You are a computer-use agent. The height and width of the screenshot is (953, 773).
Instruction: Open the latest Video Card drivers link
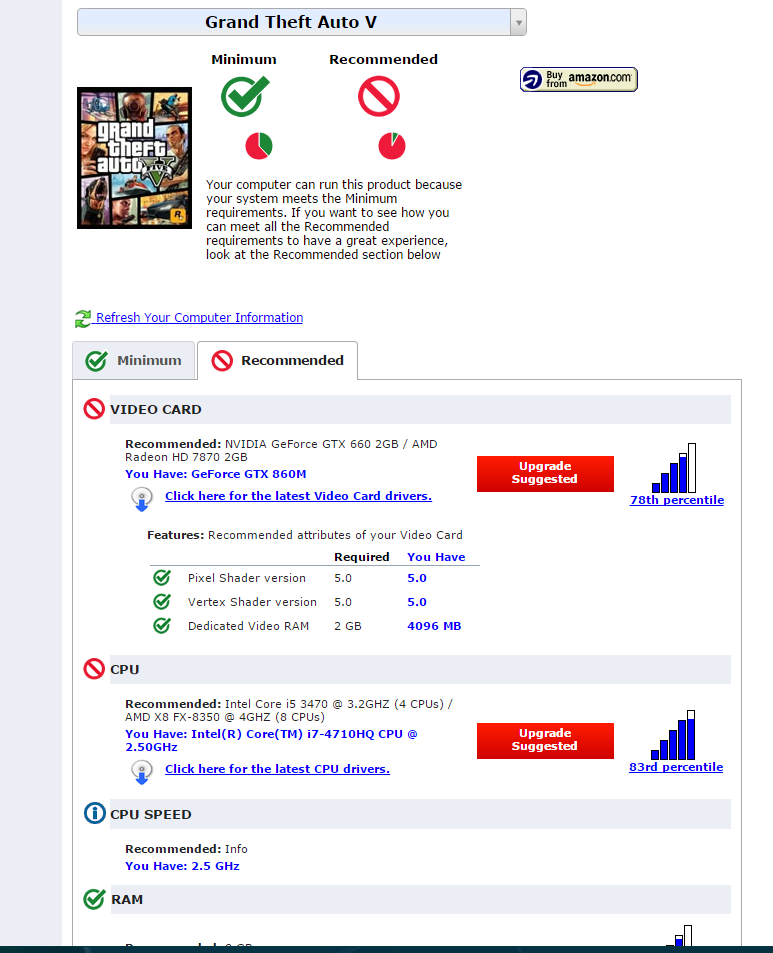[x=298, y=496]
